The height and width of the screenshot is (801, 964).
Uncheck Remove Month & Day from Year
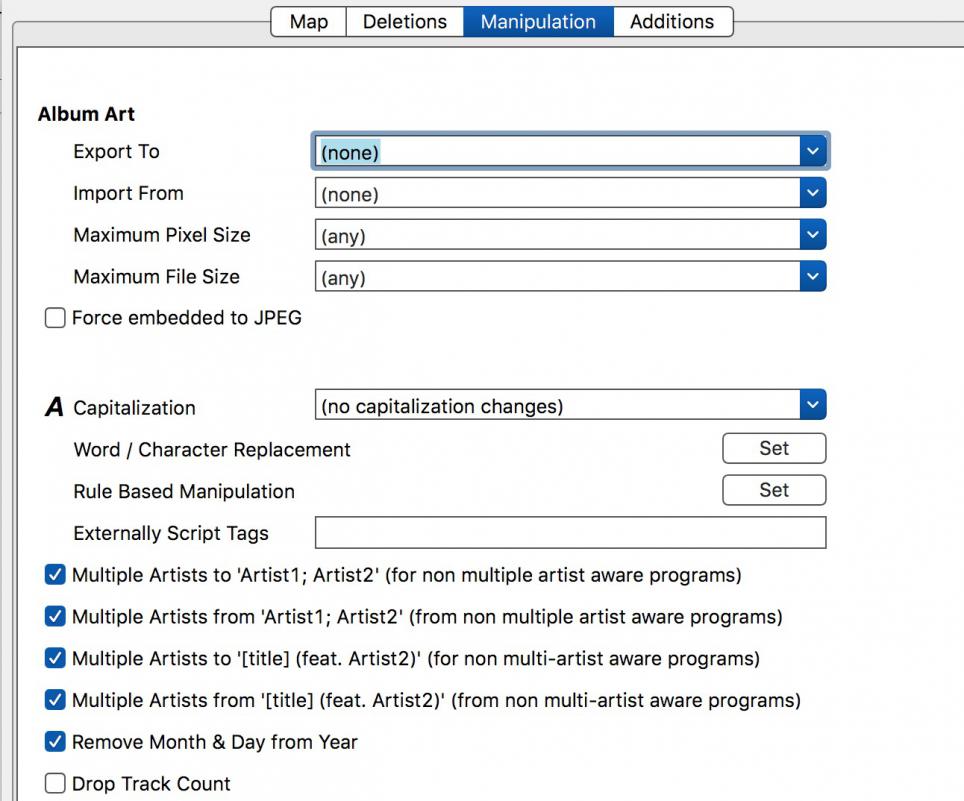[x=55, y=742]
